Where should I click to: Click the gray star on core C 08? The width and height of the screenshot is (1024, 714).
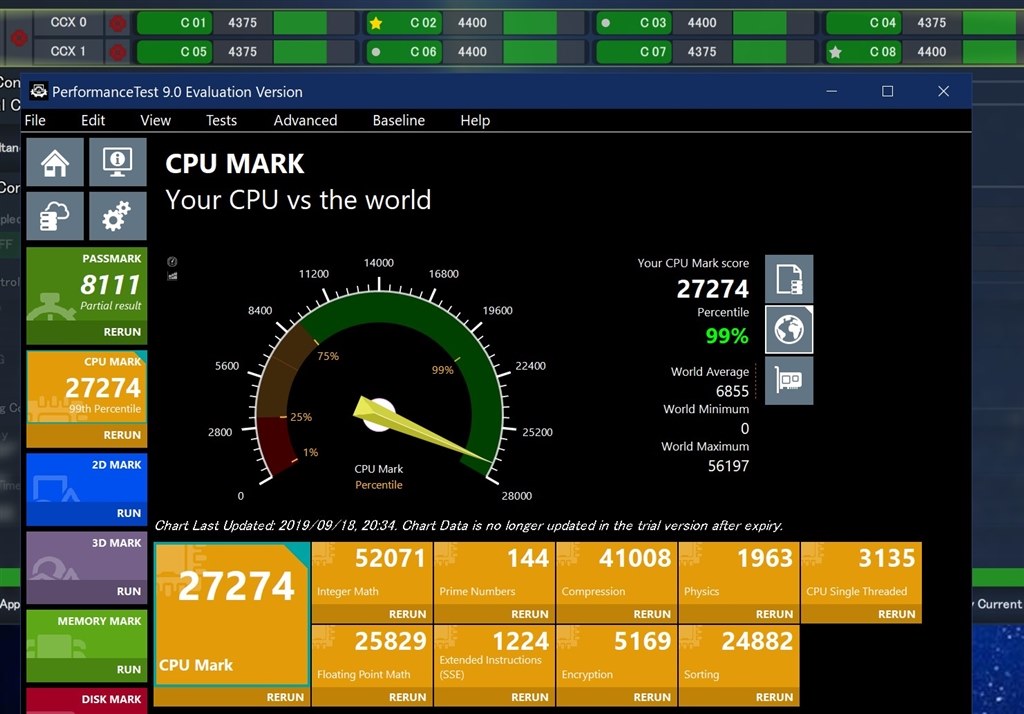(x=835, y=52)
